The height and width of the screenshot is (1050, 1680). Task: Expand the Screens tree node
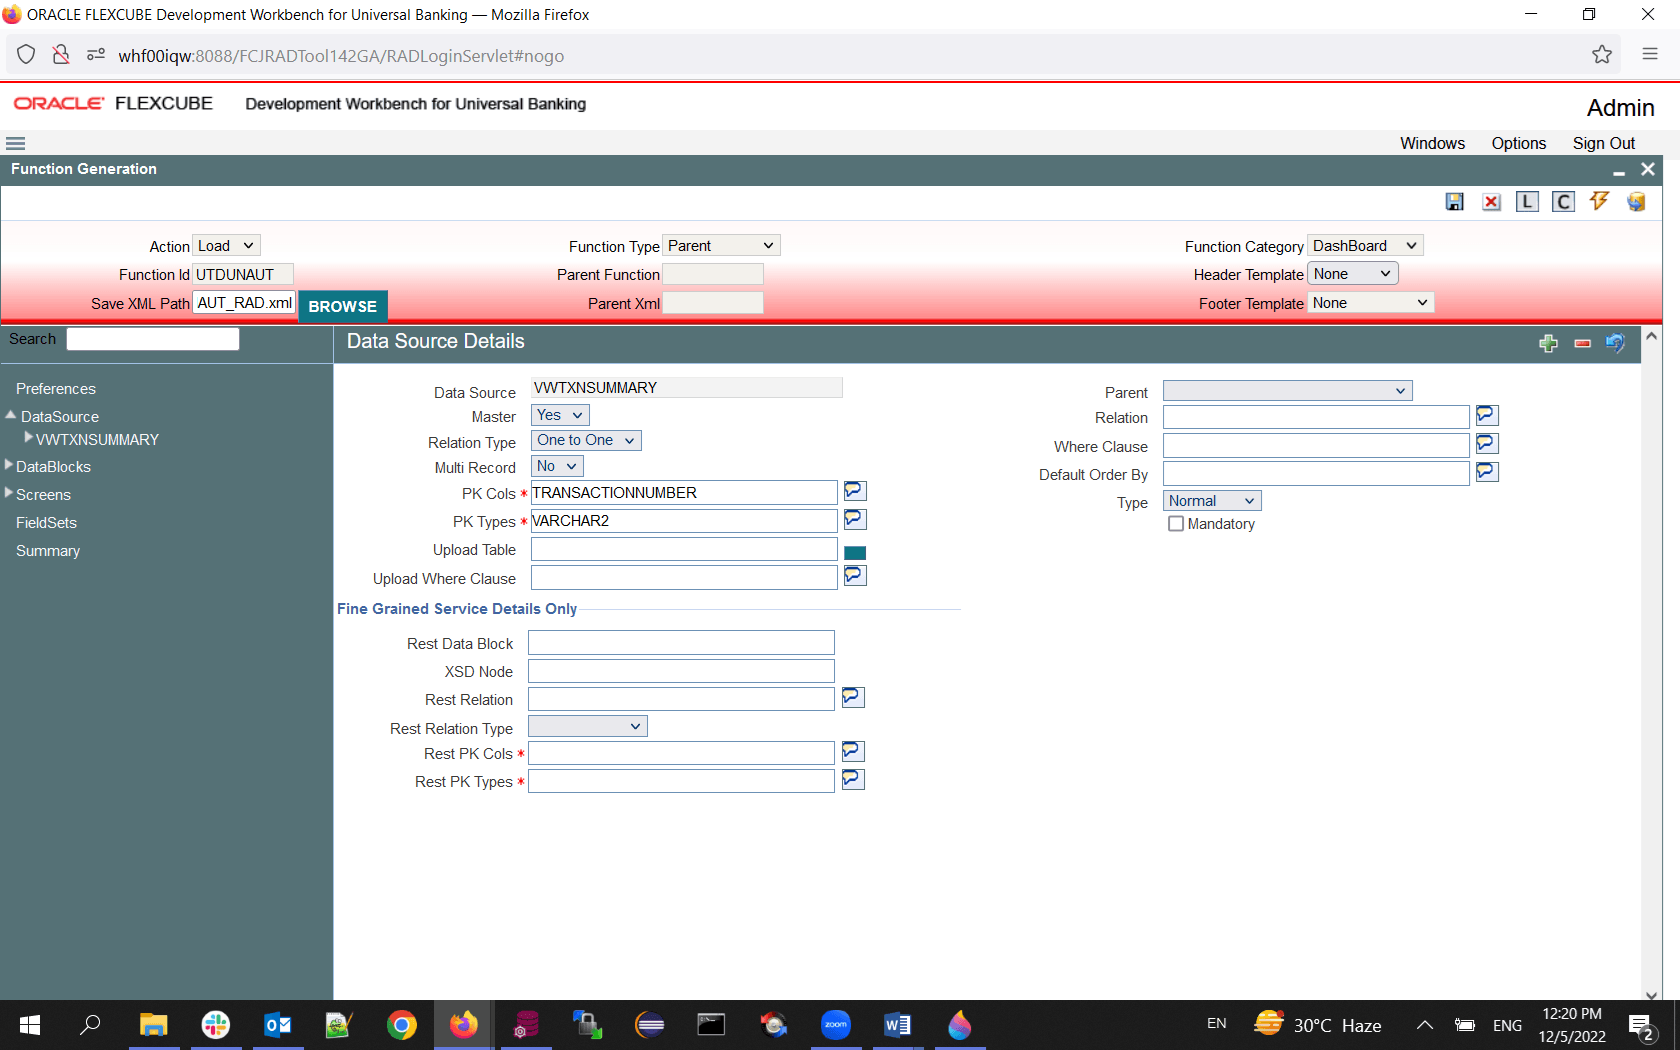pyautogui.click(x=9, y=493)
